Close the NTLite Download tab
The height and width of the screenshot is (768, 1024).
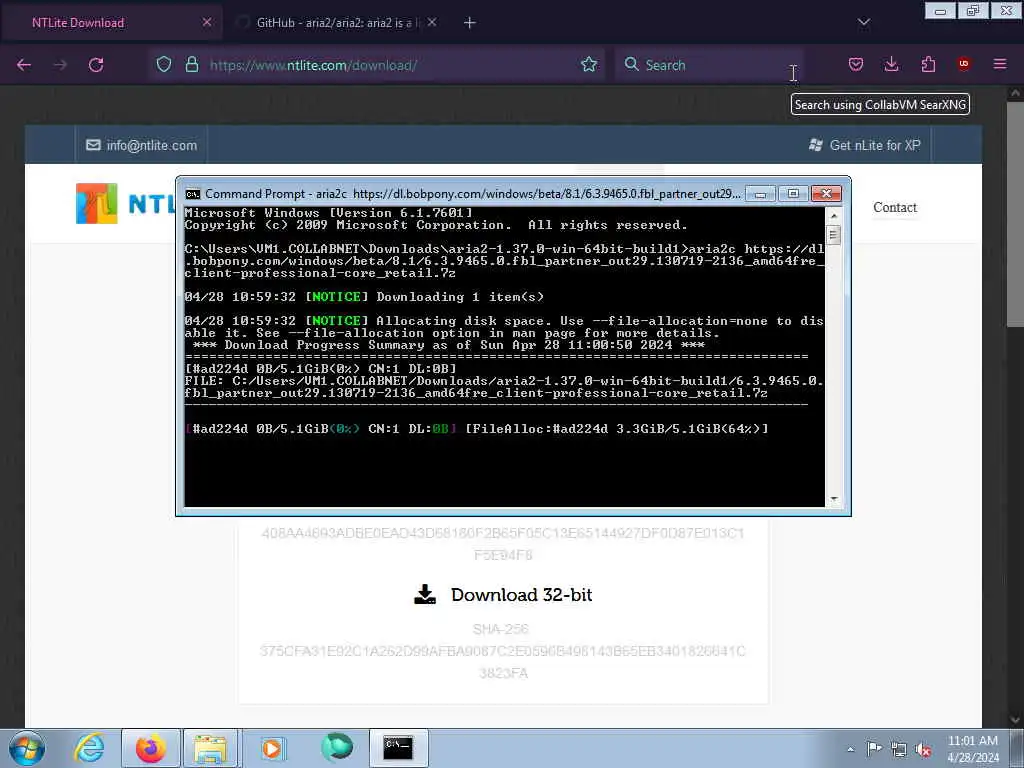click(x=207, y=22)
